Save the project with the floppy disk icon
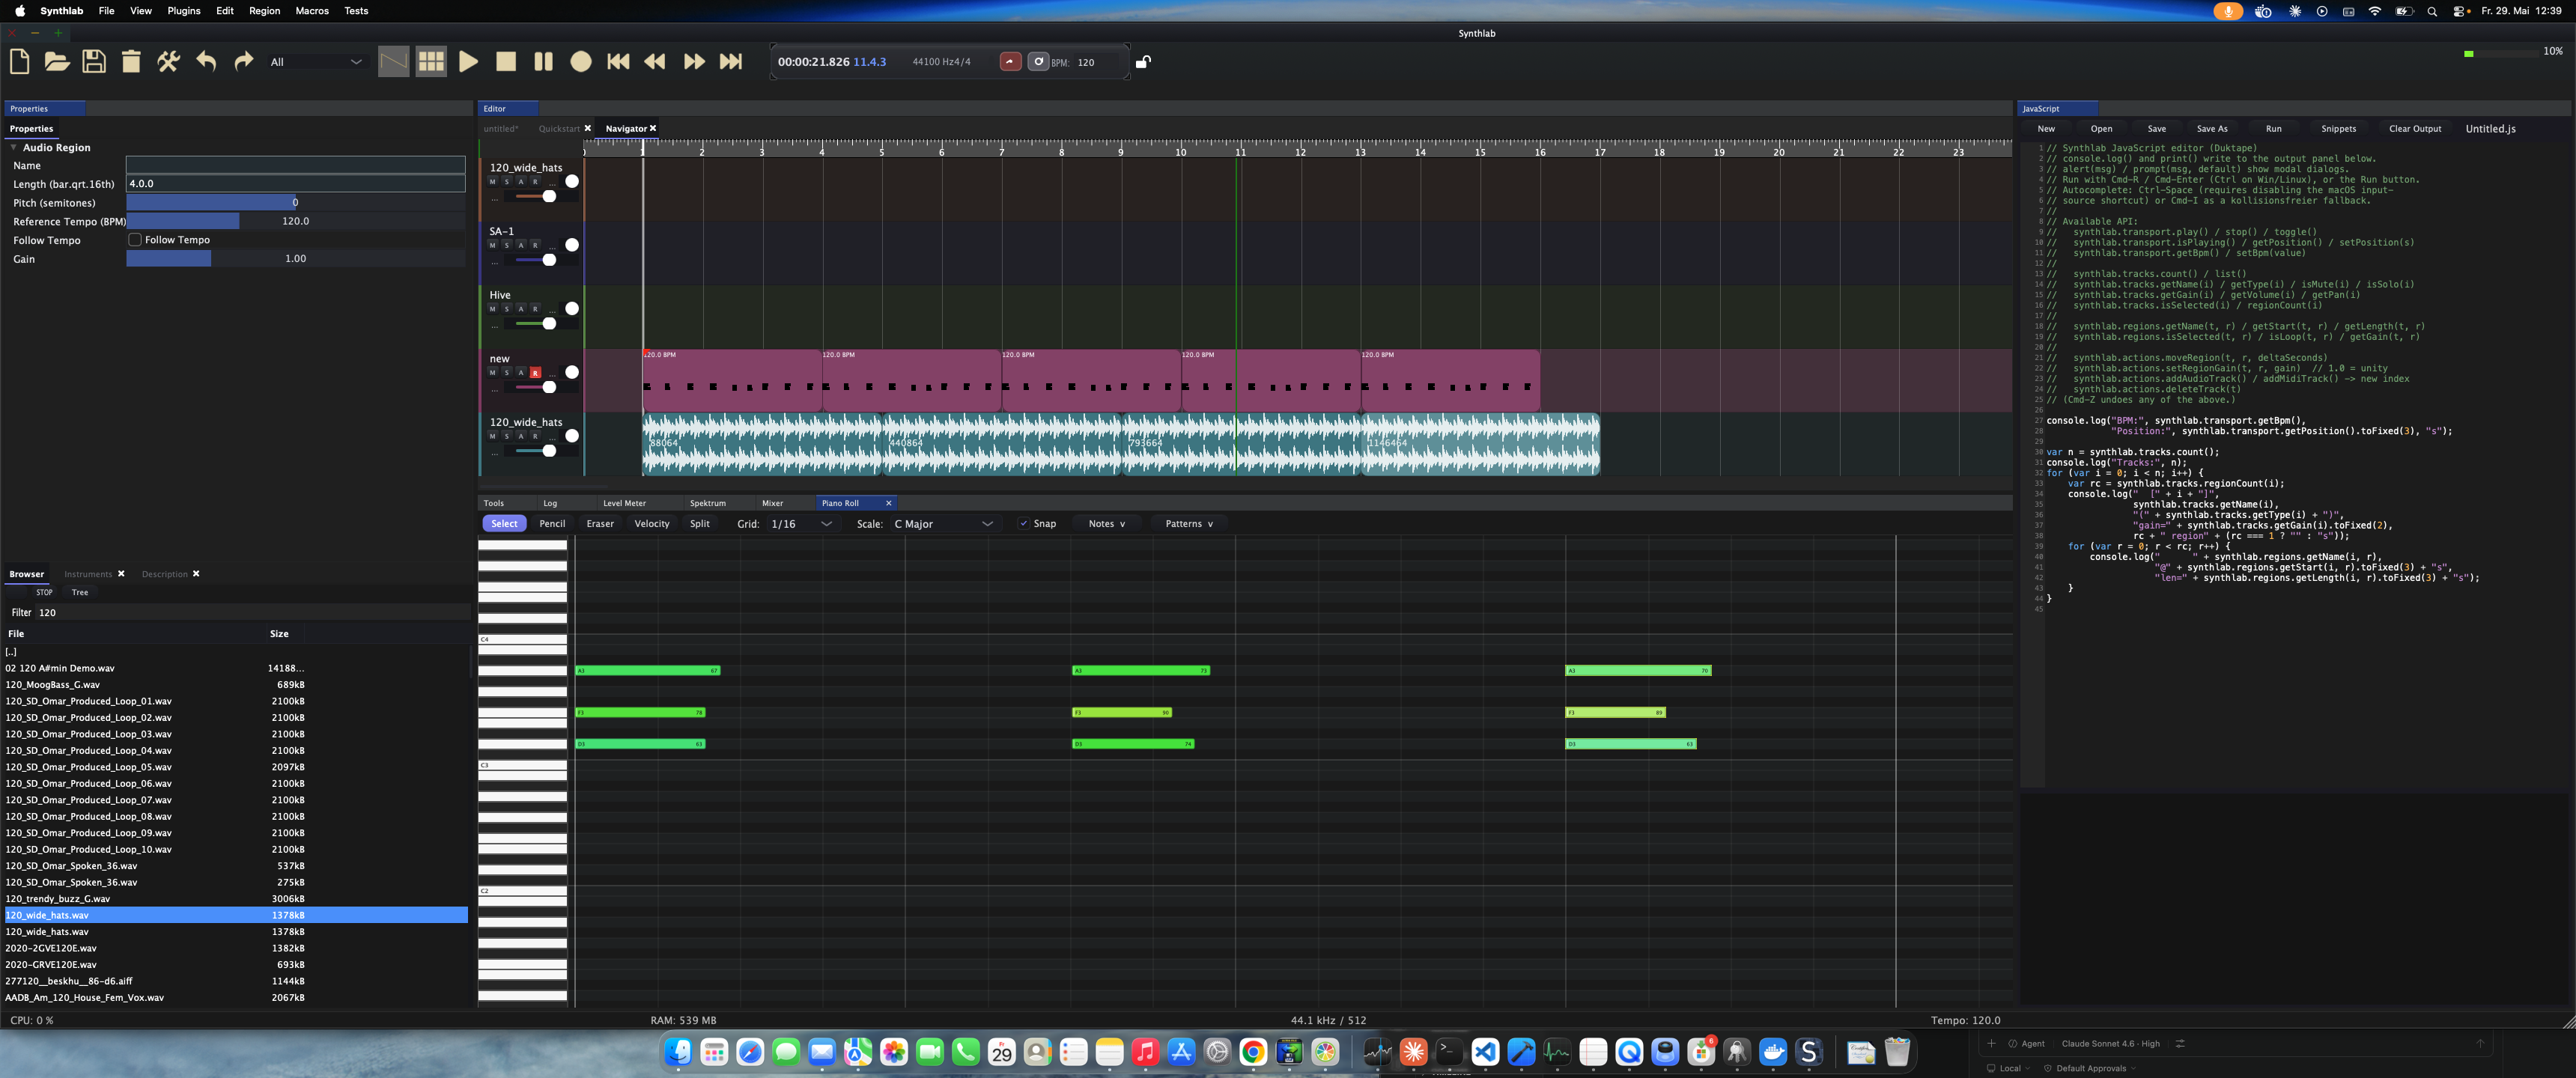Viewport: 2576px width, 1078px height. (94, 62)
